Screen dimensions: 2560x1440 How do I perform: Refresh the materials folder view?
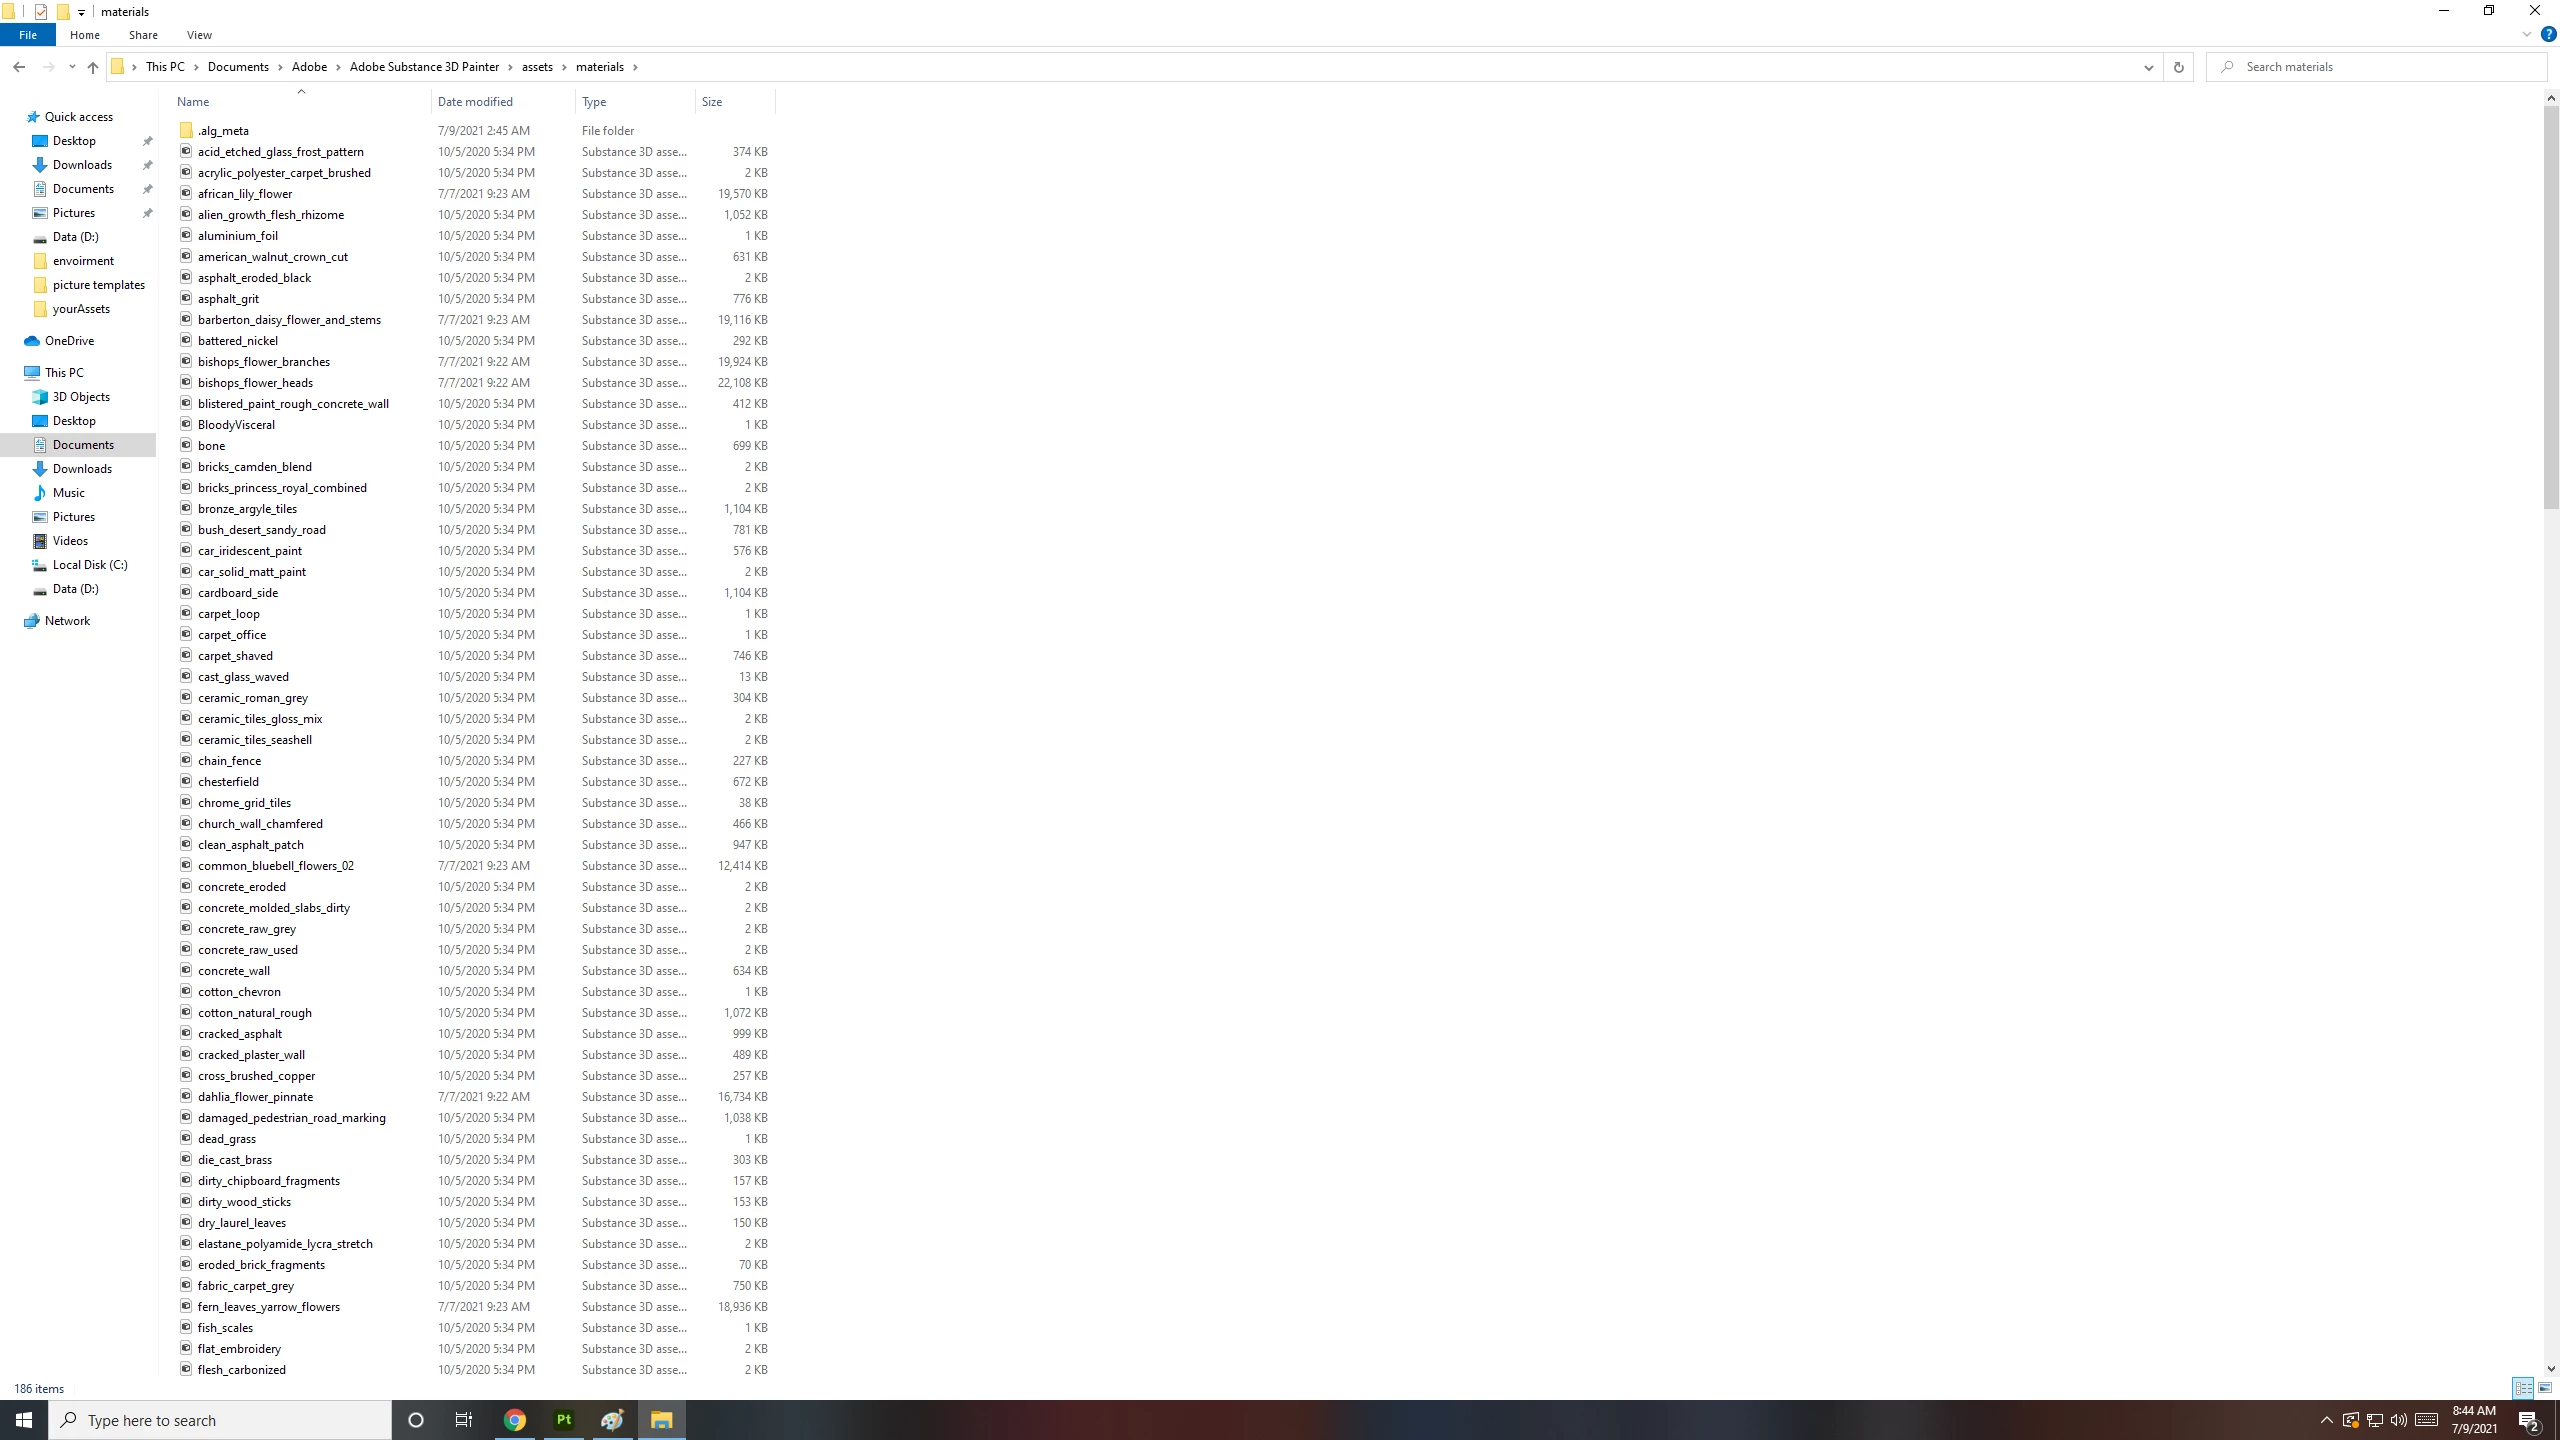point(2178,67)
